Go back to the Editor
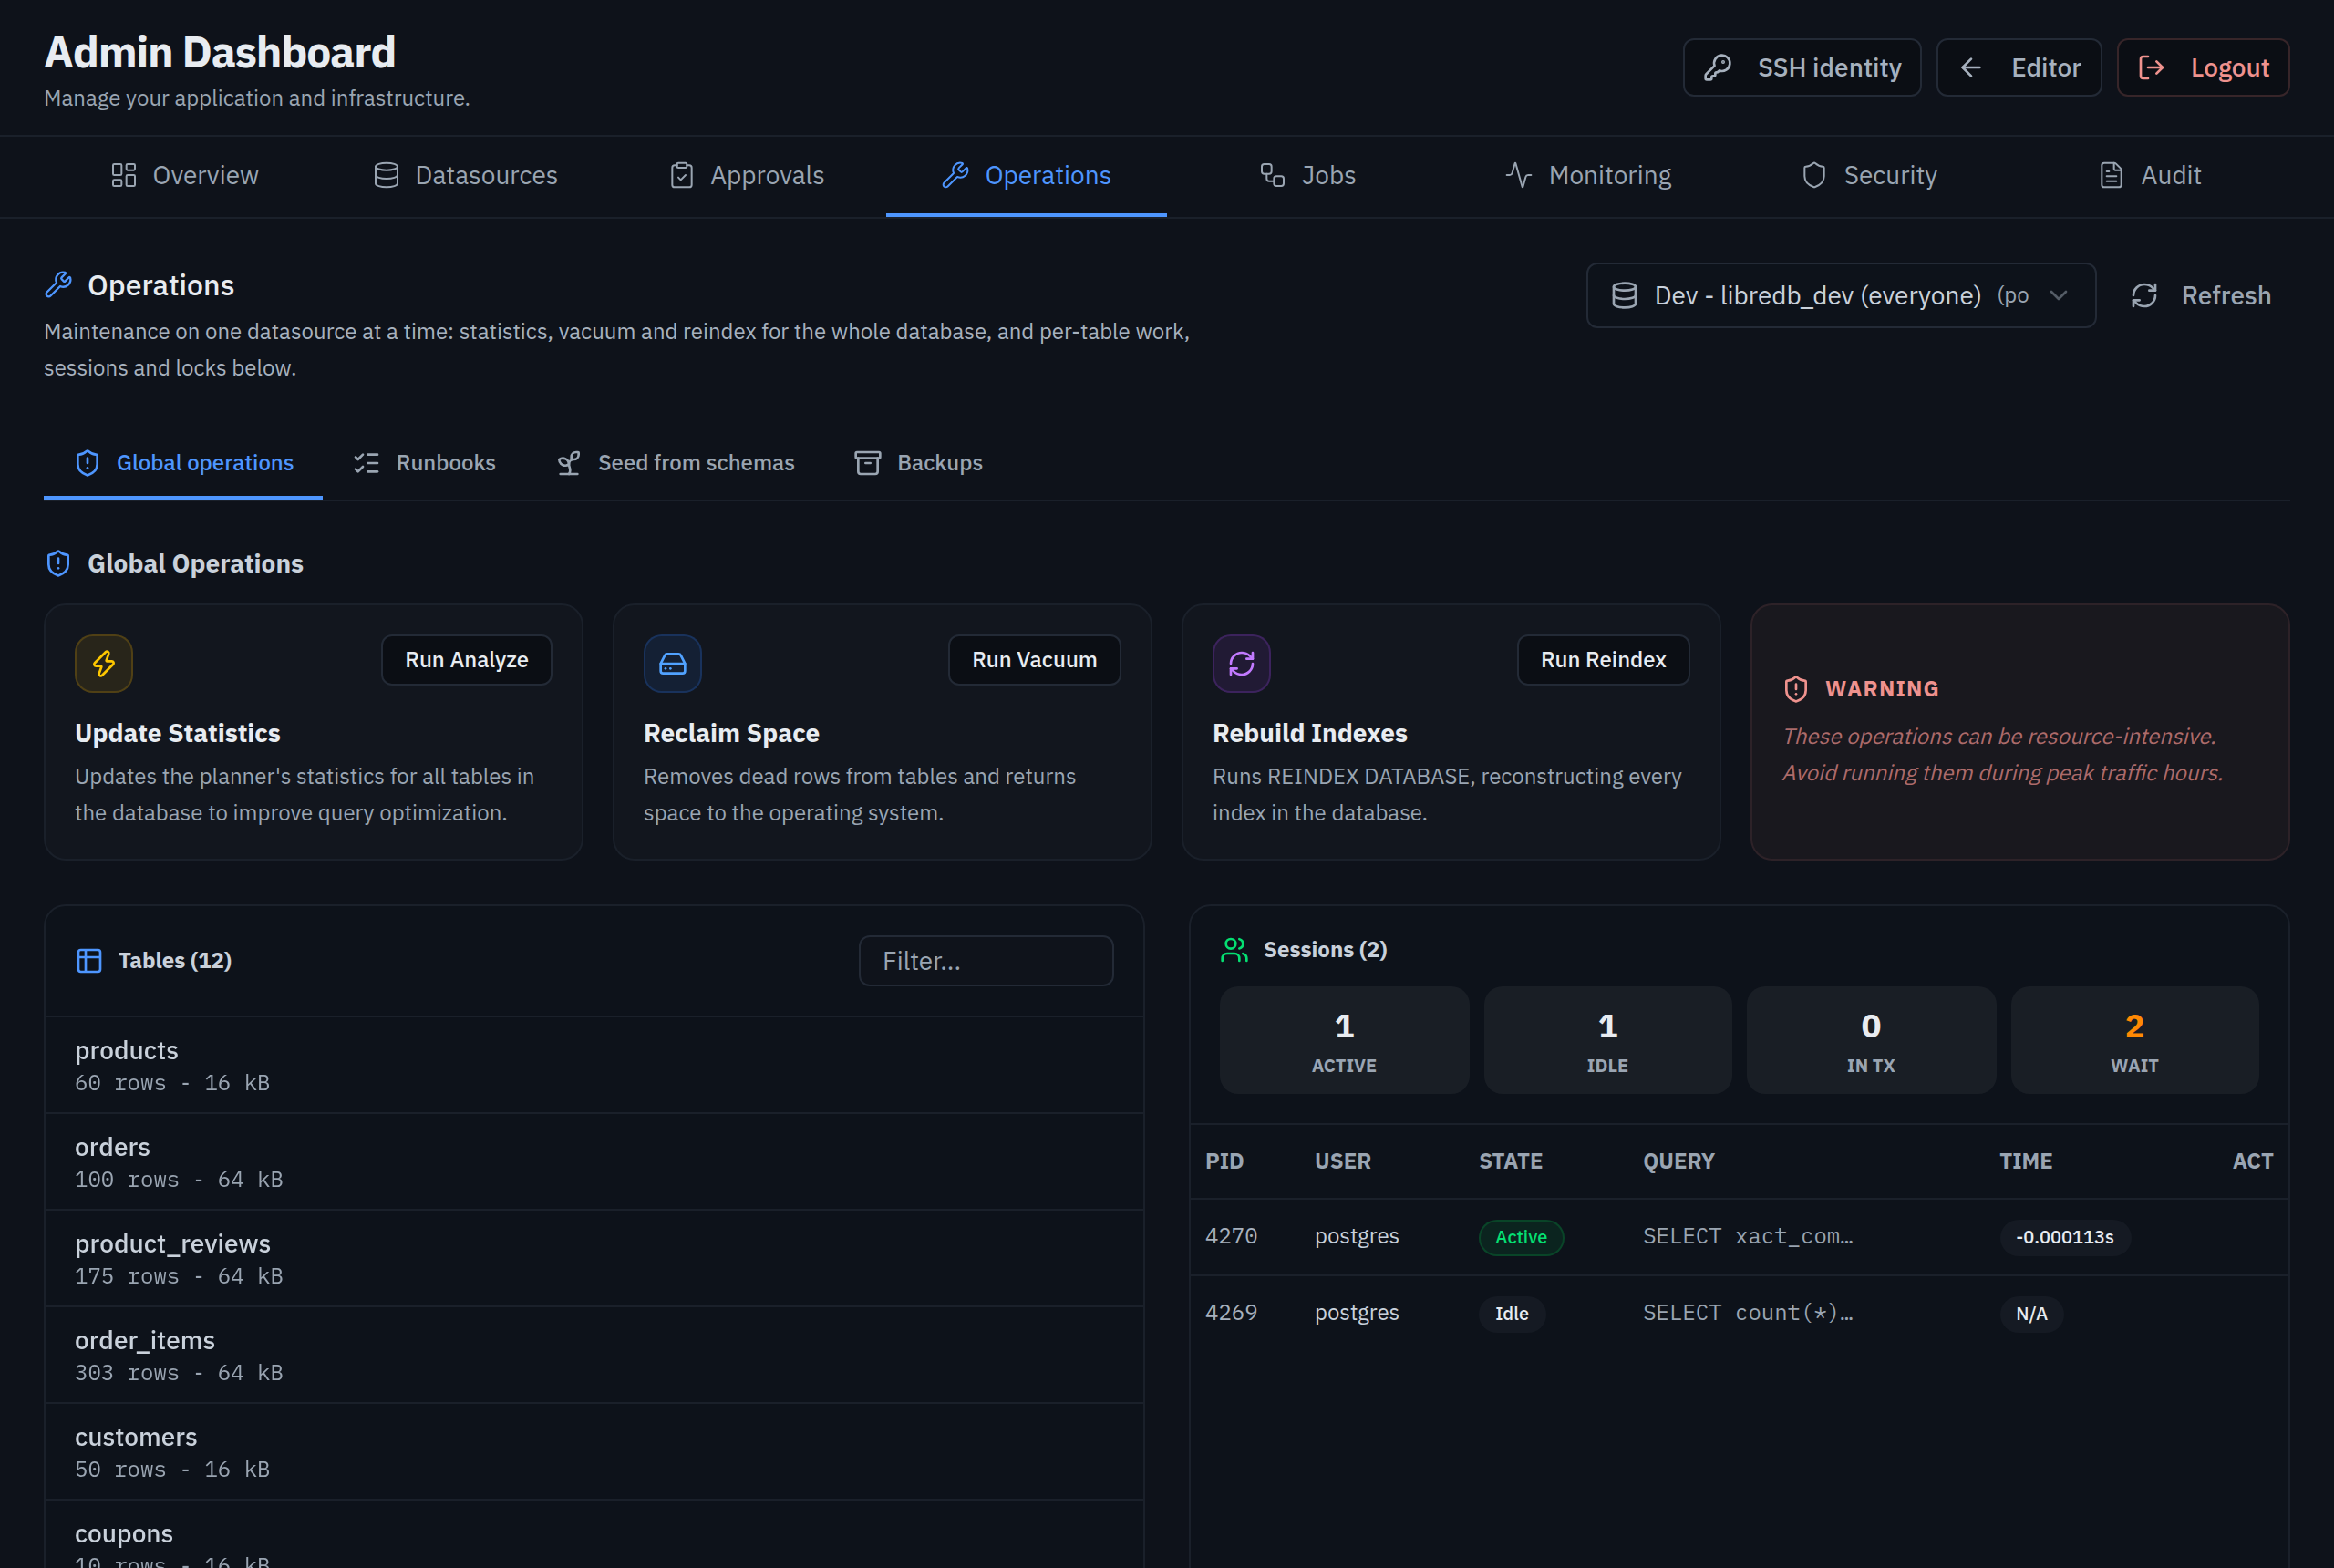Viewport: 2334px width, 1568px height. 2018,67
